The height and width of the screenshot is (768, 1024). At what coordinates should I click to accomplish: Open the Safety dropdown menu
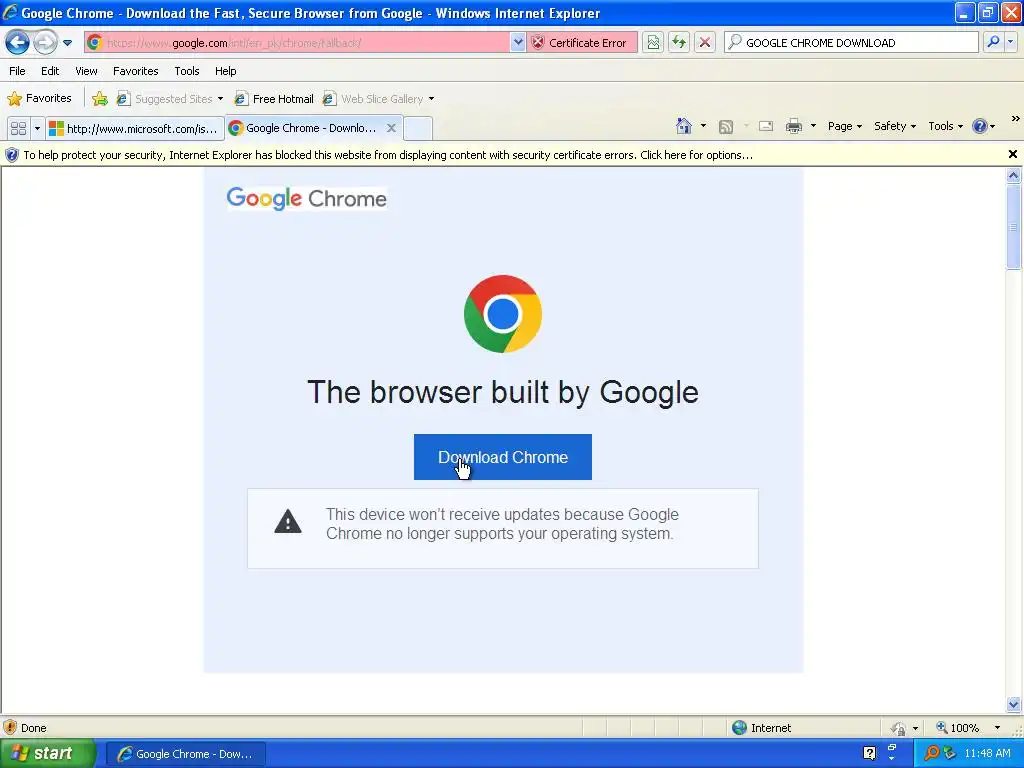click(895, 126)
